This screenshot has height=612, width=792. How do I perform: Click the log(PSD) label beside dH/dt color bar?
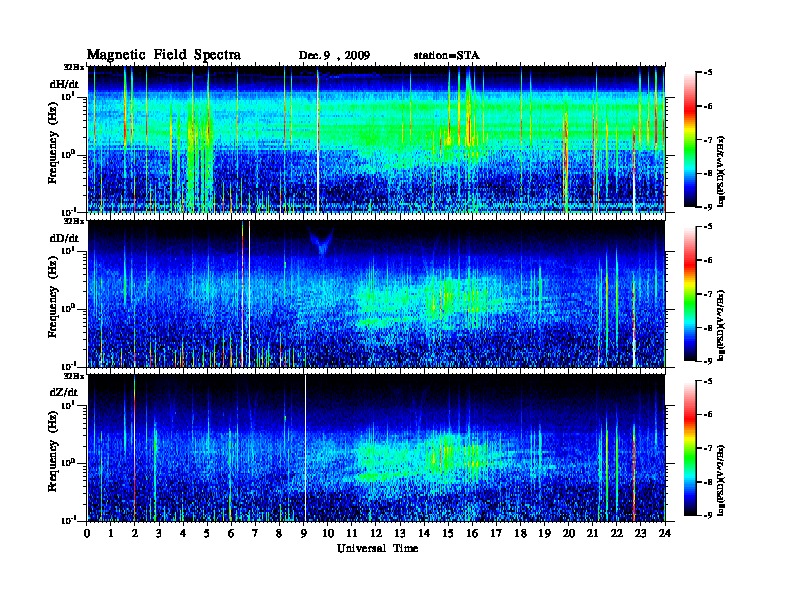722,171
